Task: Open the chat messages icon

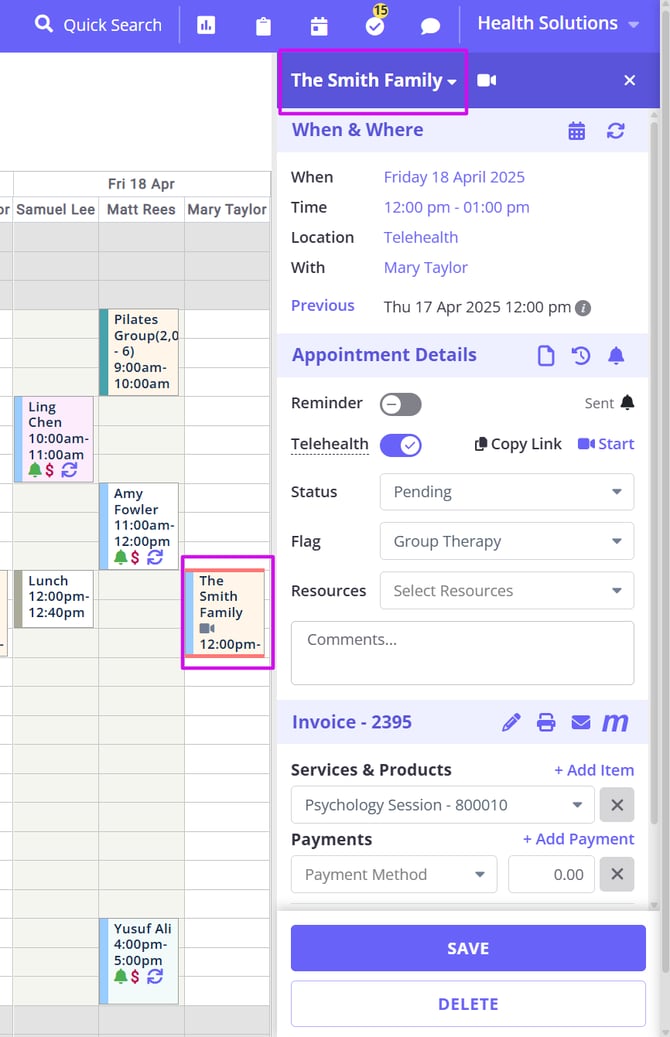Action: (x=430, y=26)
